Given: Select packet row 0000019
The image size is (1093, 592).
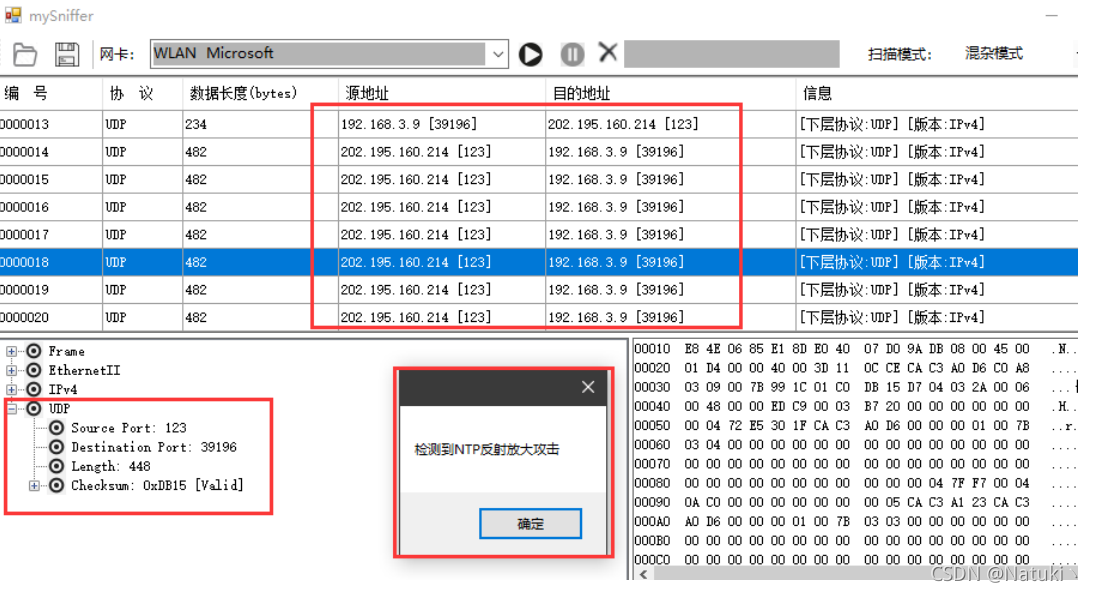Looking at the screenshot, I should click(539, 289).
